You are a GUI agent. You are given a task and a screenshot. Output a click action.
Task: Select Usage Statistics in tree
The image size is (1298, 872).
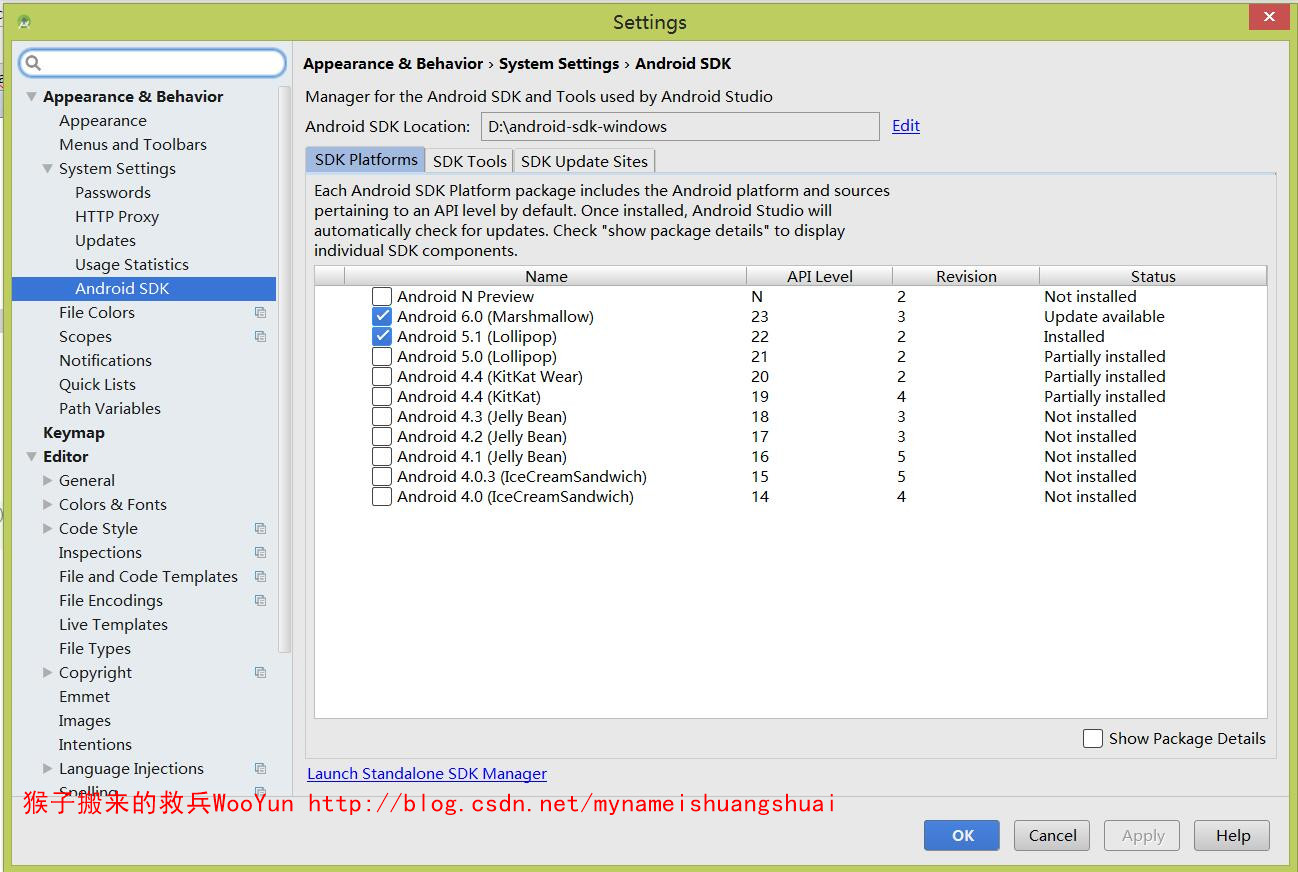coord(132,265)
